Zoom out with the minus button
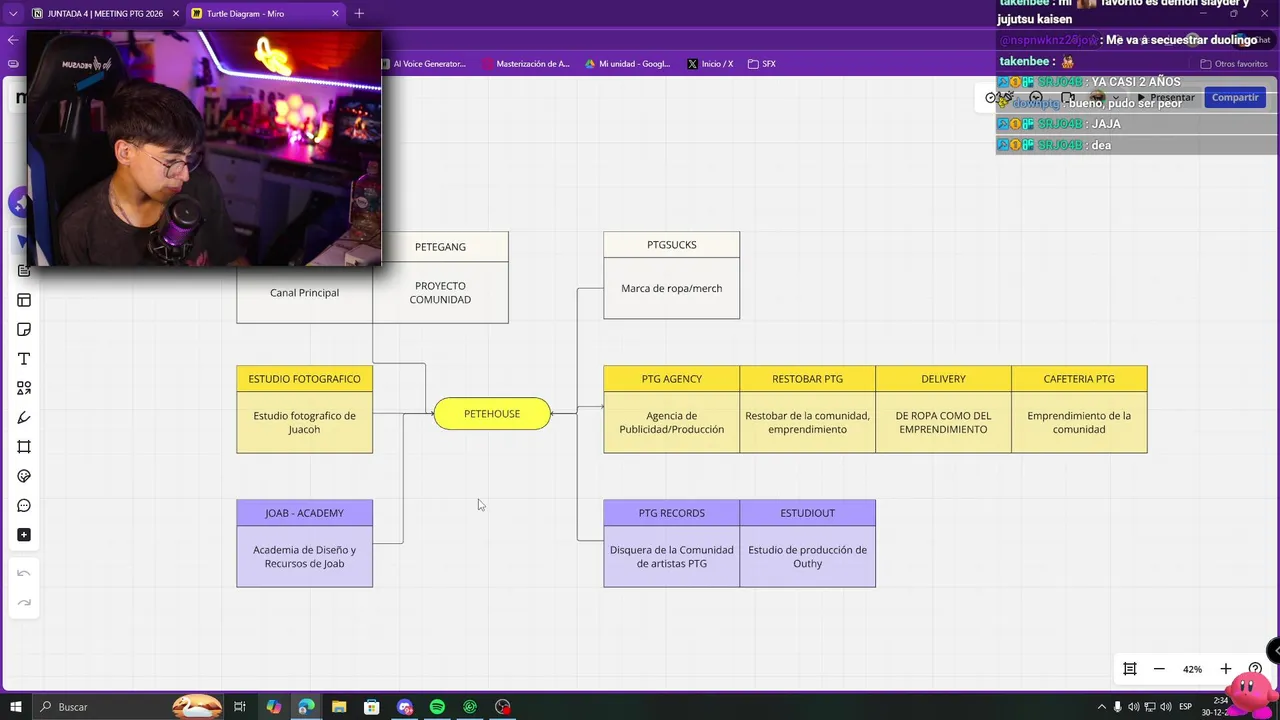This screenshot has height=720, width=1280. [1159, 669]
